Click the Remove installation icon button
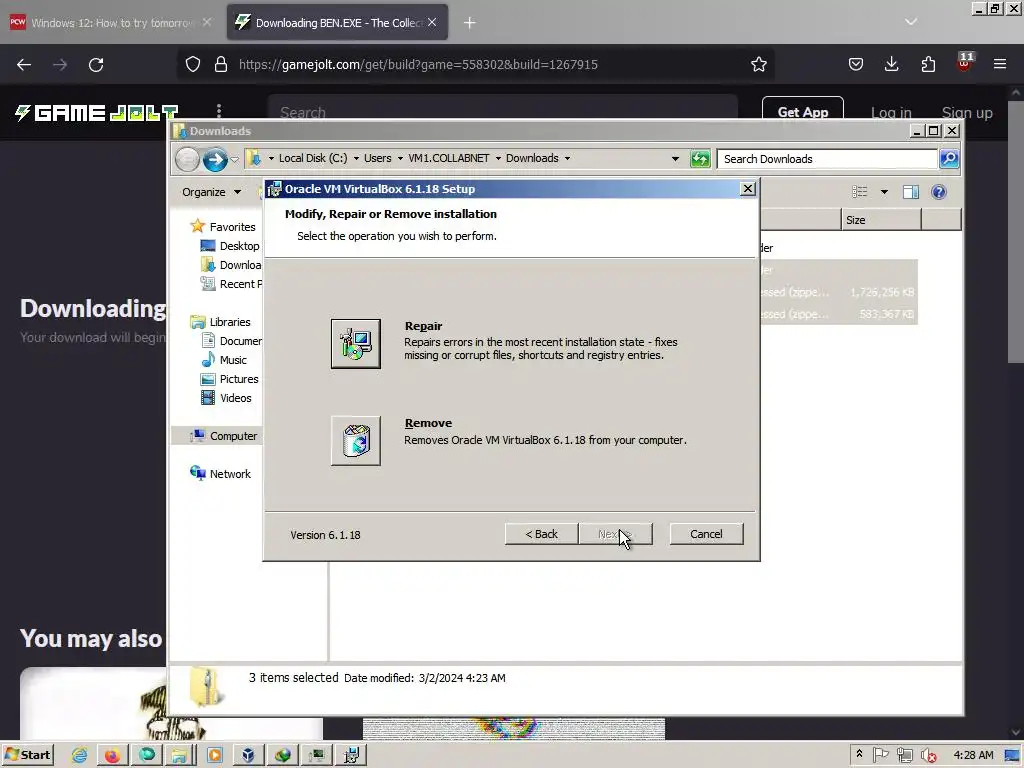Viewport: 1024px width, 768px height. pyautogui.click(x=355, y=440)
